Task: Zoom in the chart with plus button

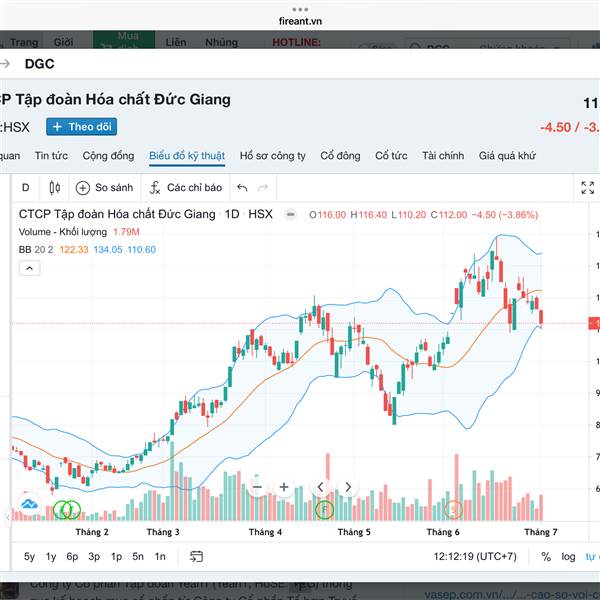Action: (284, 487)
